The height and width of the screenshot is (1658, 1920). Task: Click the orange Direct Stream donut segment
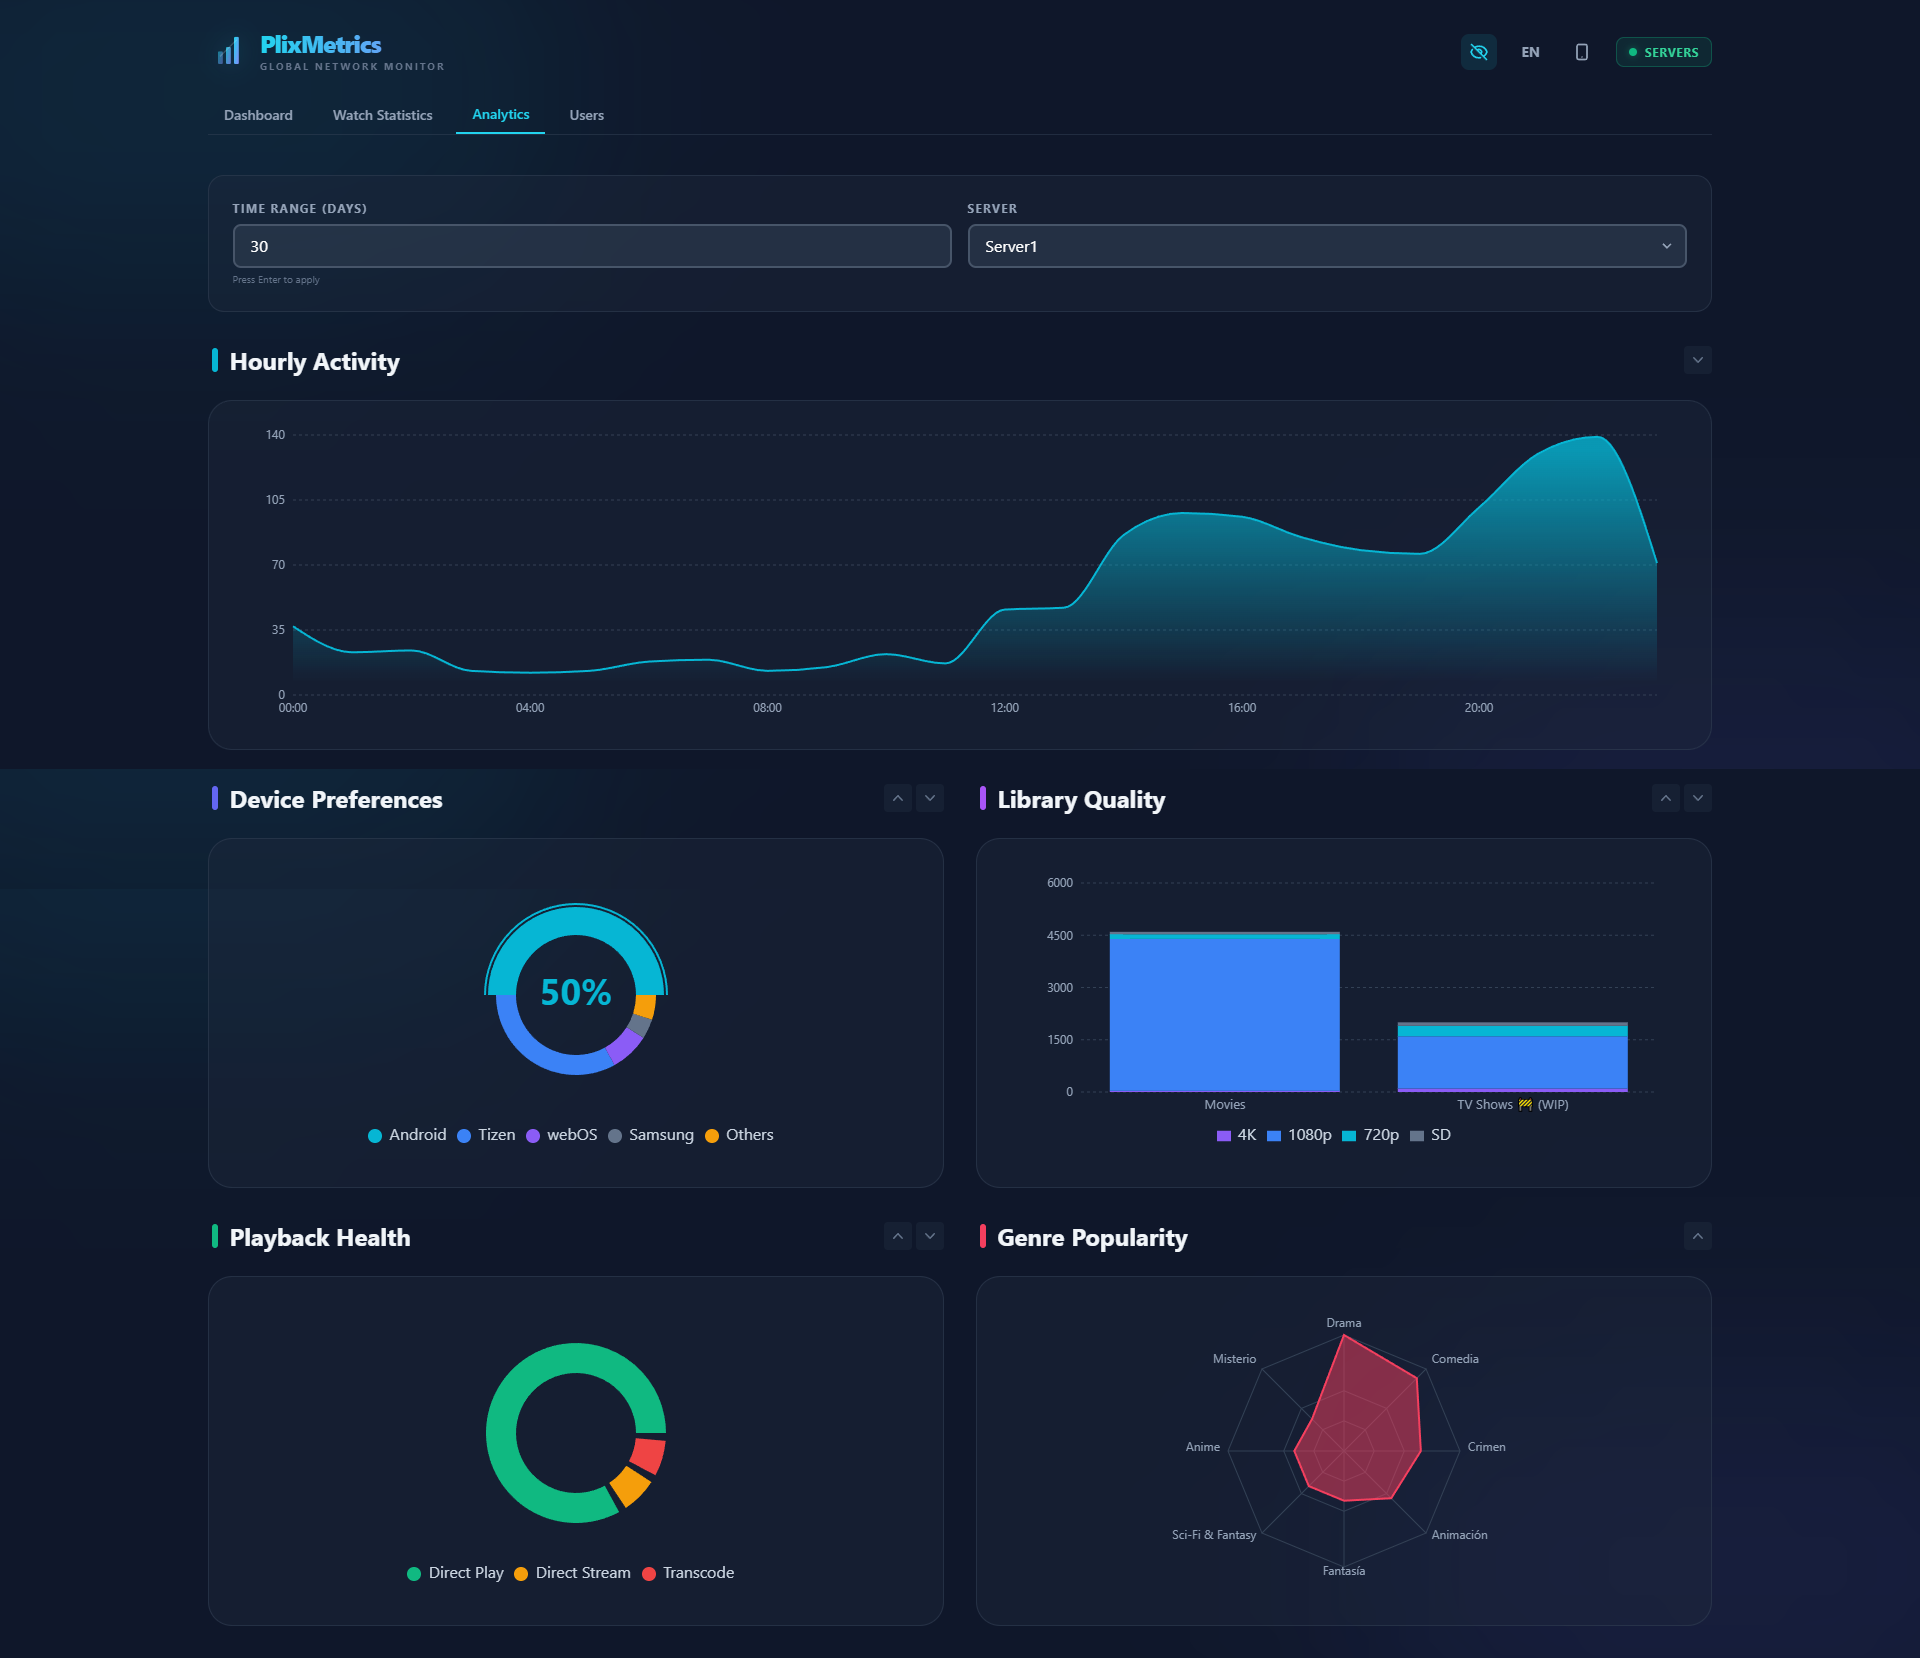coord(630,1486)
